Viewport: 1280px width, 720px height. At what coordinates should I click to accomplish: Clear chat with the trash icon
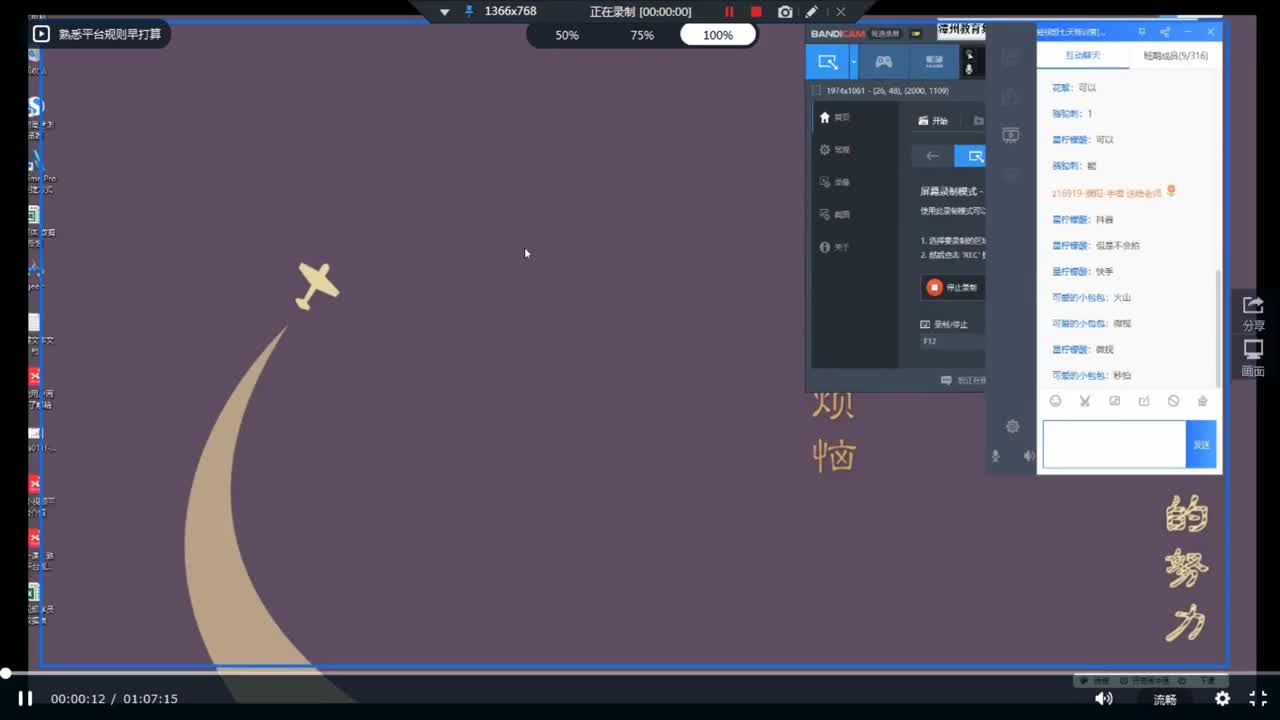1203,401
